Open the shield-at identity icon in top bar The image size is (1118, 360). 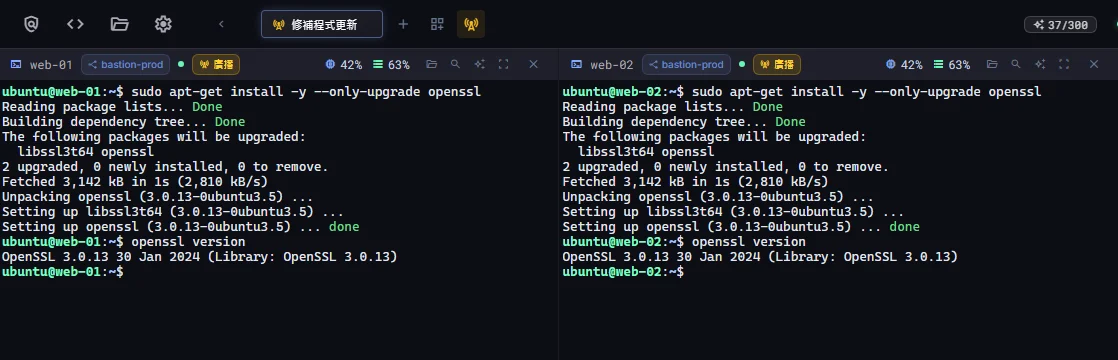click(x=31, y=24)
